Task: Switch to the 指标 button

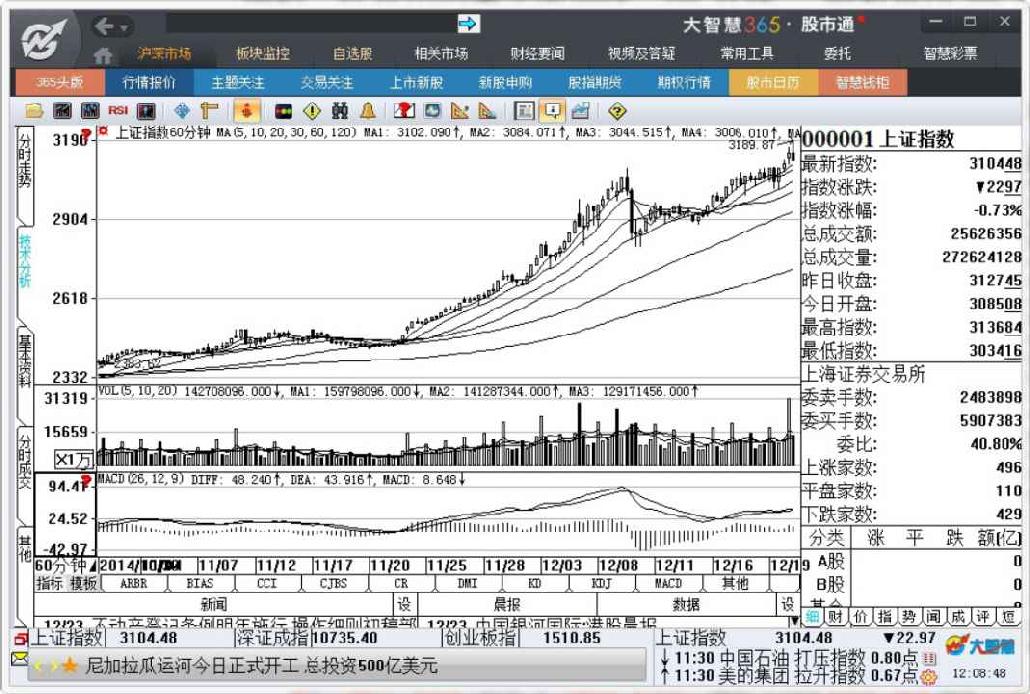Action: tap(49, 583)
